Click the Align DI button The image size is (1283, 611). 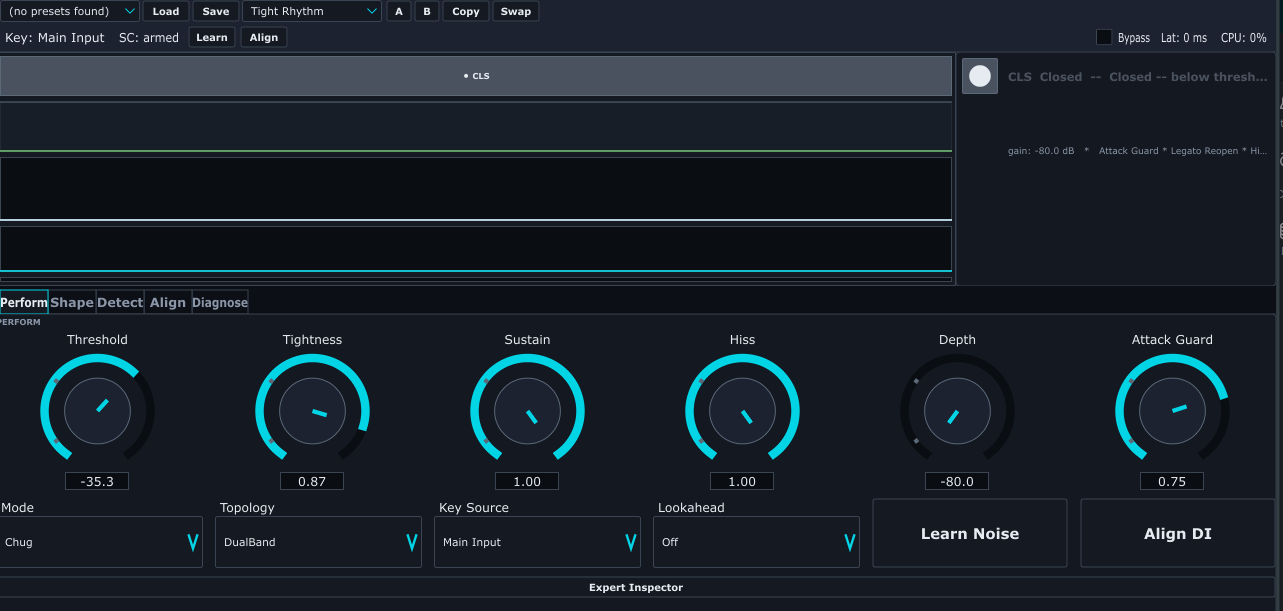[1178, 533]
